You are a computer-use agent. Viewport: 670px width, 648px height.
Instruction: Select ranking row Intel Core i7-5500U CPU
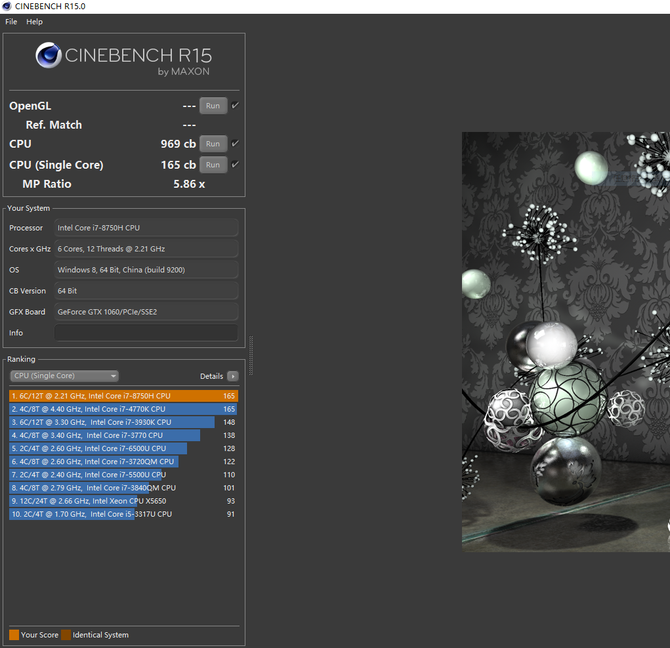tap(123, 475)
